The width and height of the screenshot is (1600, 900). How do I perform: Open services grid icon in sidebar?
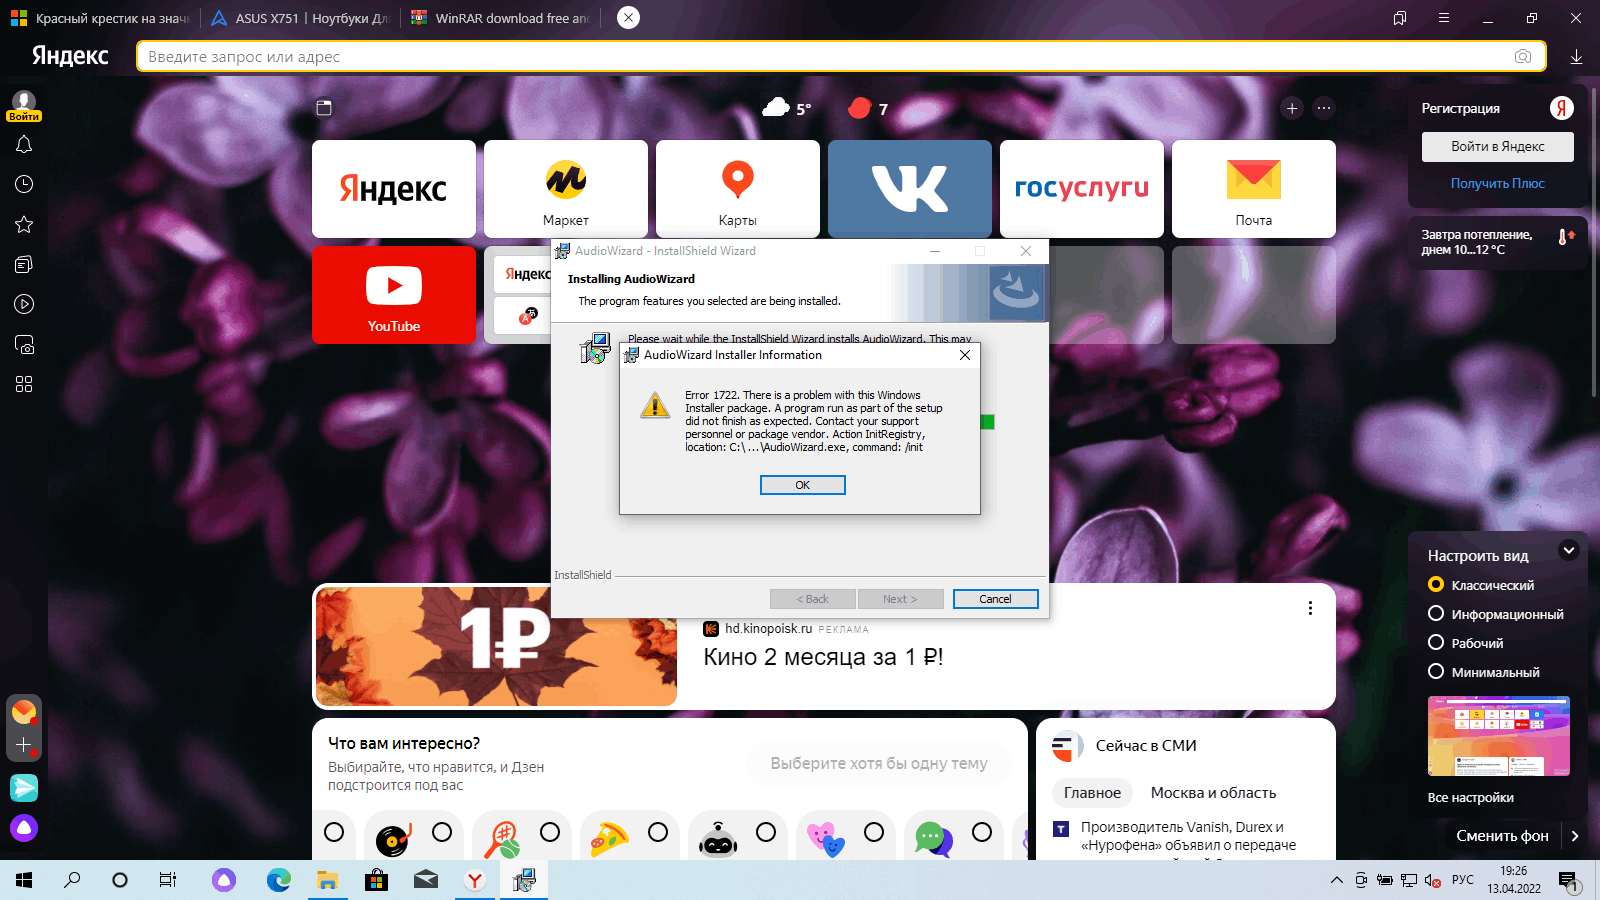pos(24,384)
